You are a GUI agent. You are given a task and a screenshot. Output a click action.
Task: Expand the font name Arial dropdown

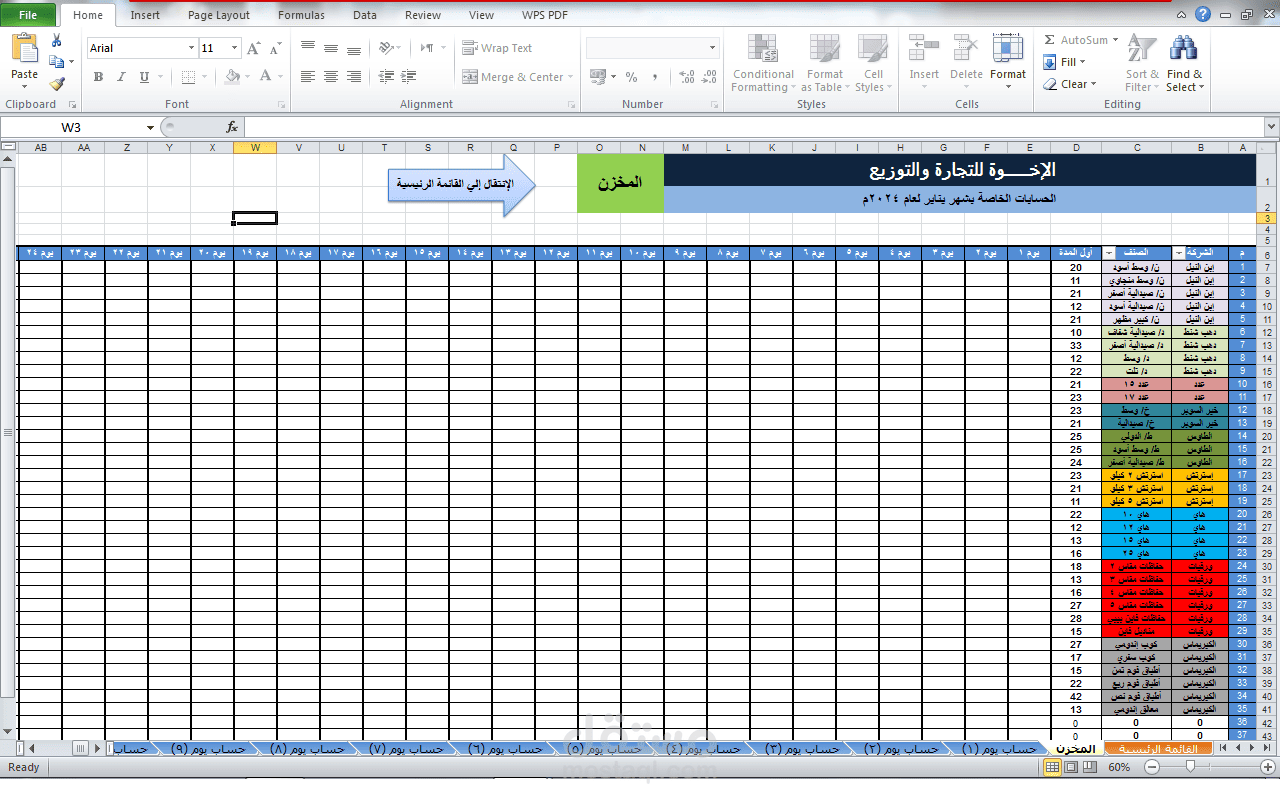191,48
